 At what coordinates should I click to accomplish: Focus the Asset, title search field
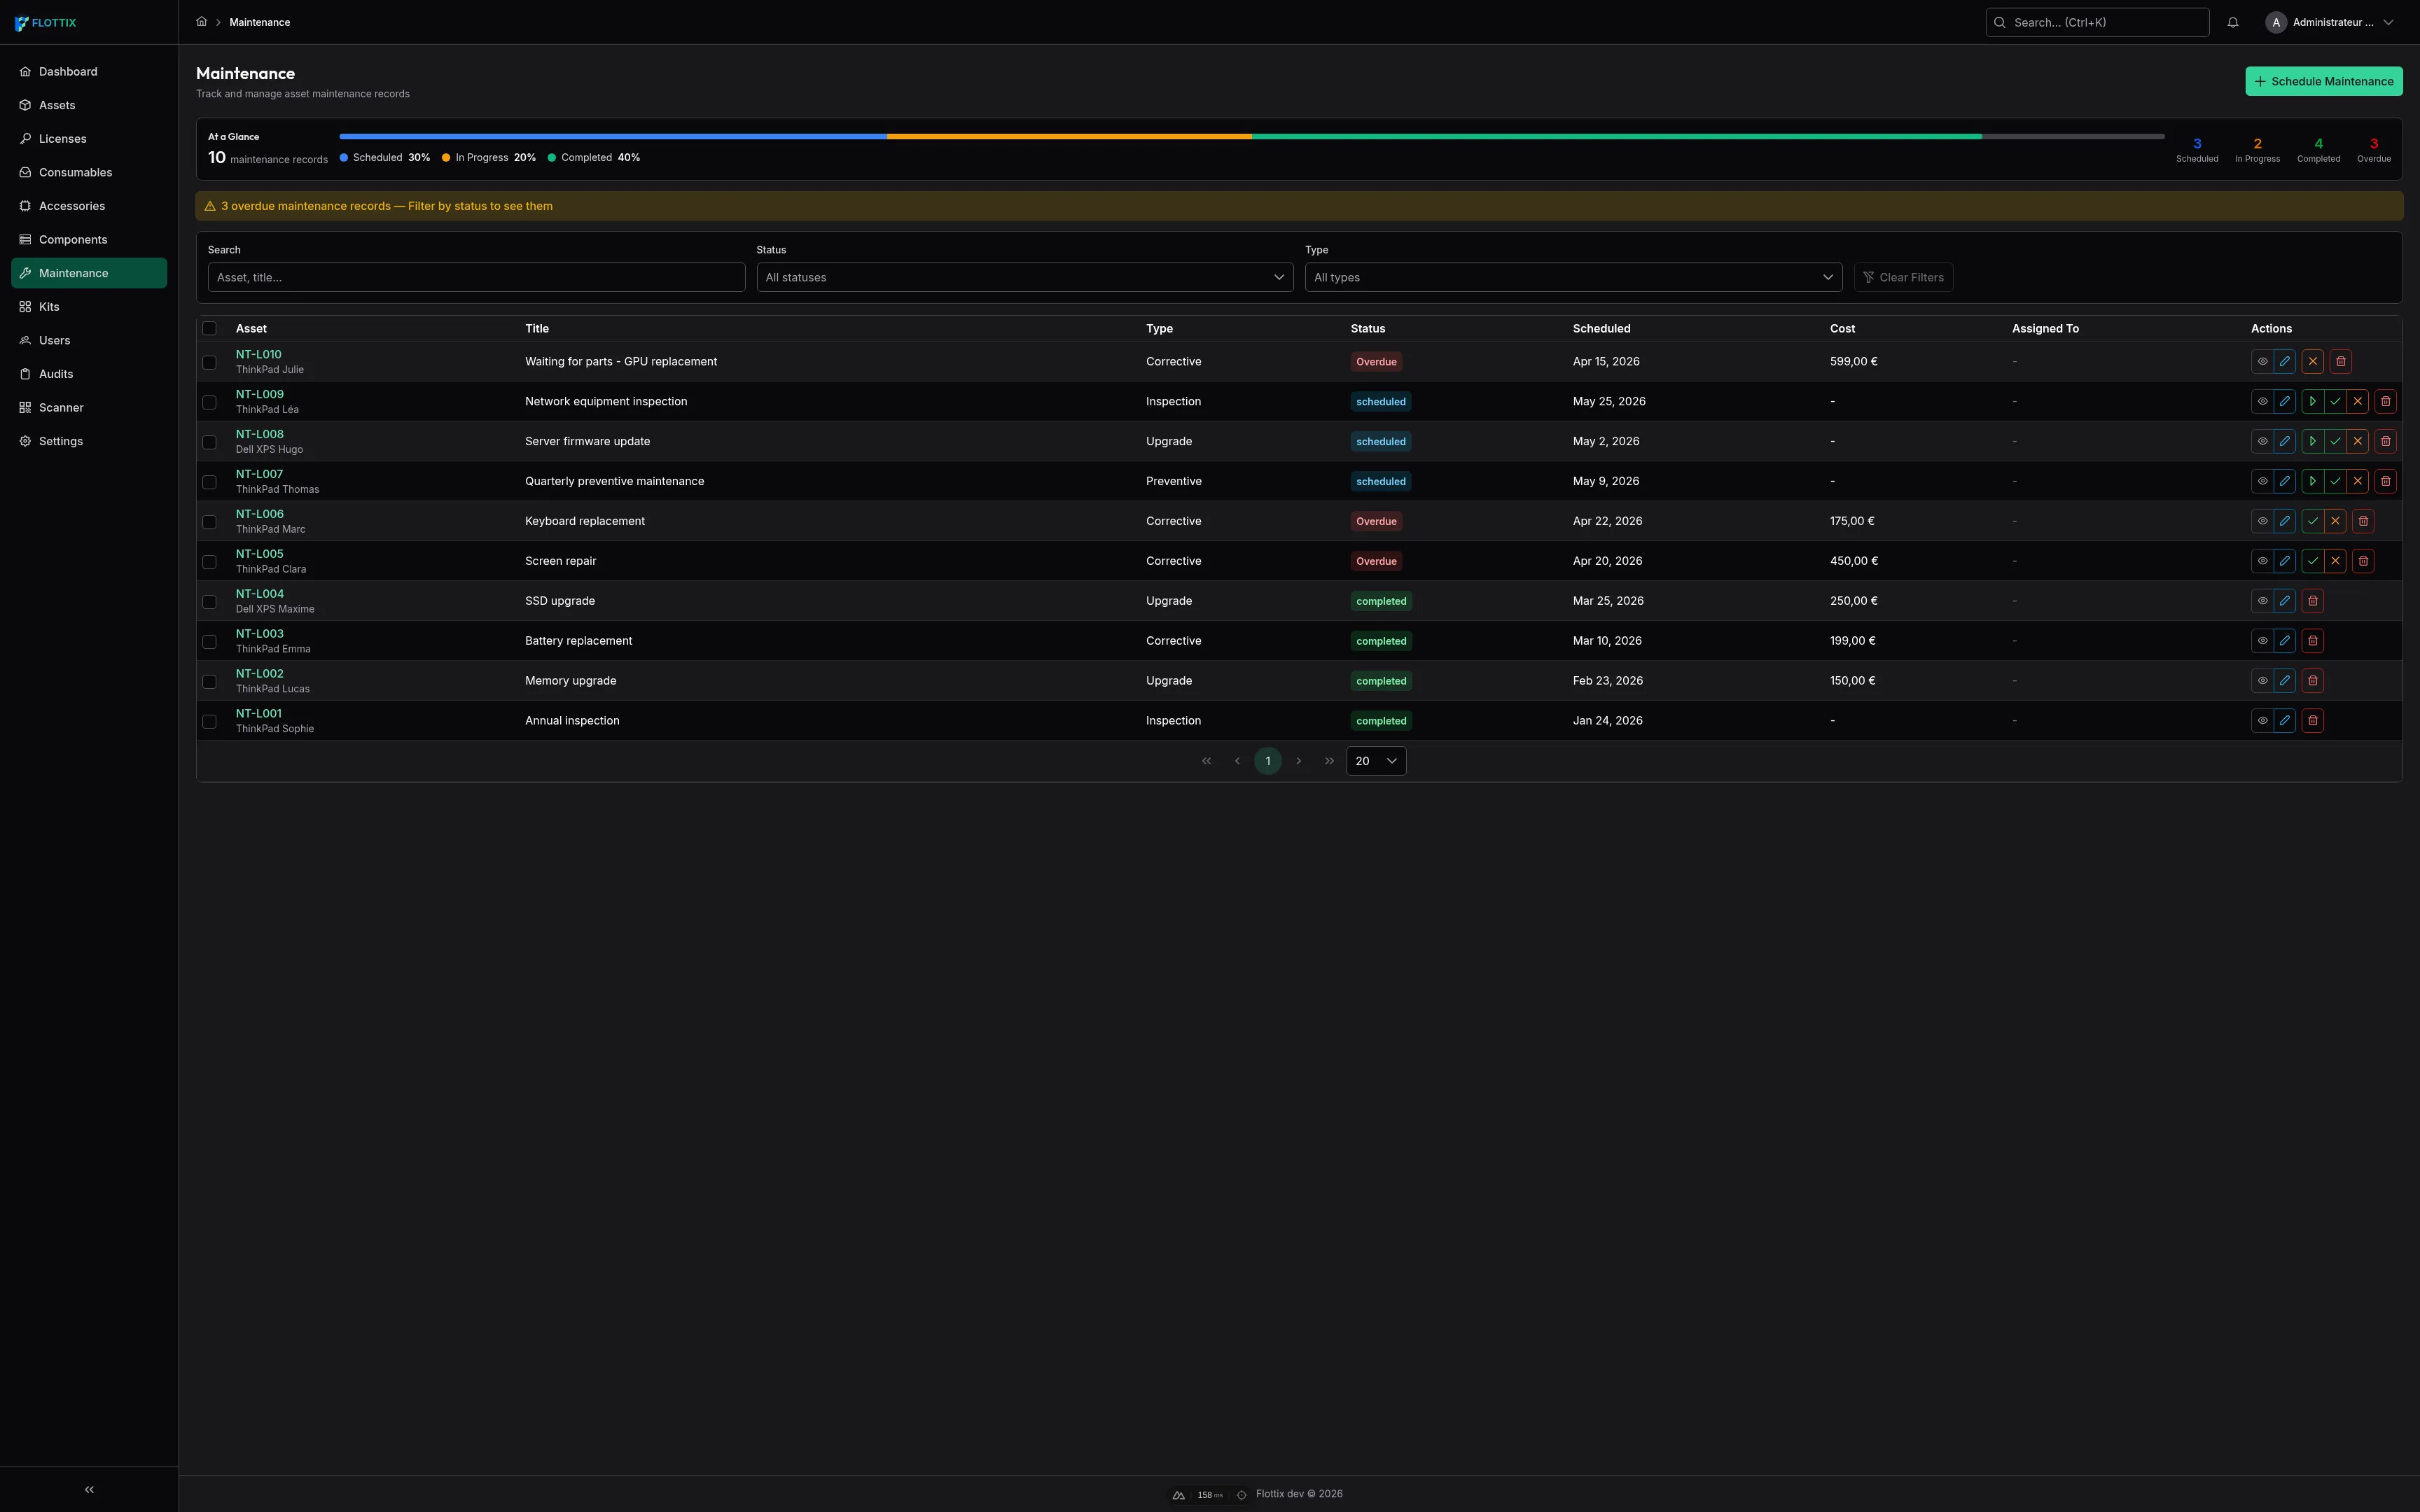coord(476,277)
